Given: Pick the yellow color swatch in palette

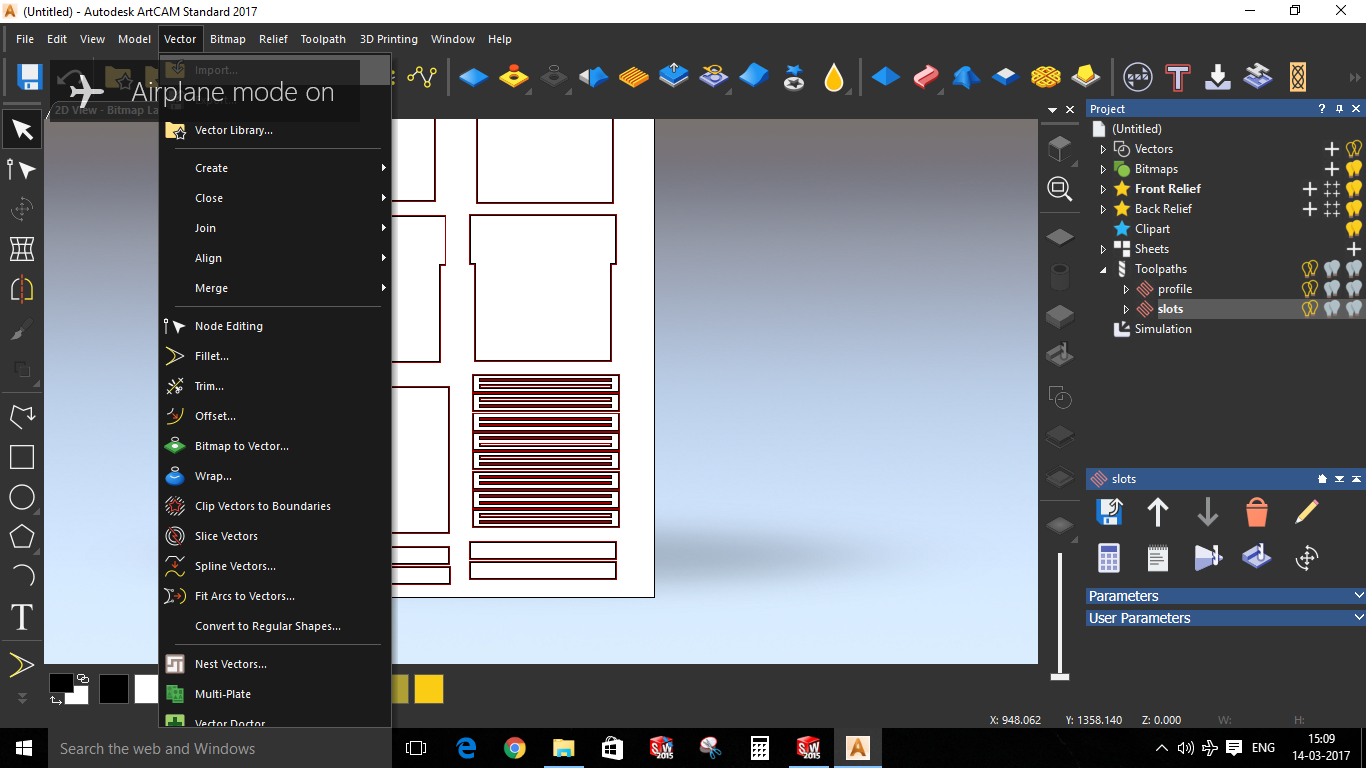Looking at the screenshot, I should pos(429,689).
